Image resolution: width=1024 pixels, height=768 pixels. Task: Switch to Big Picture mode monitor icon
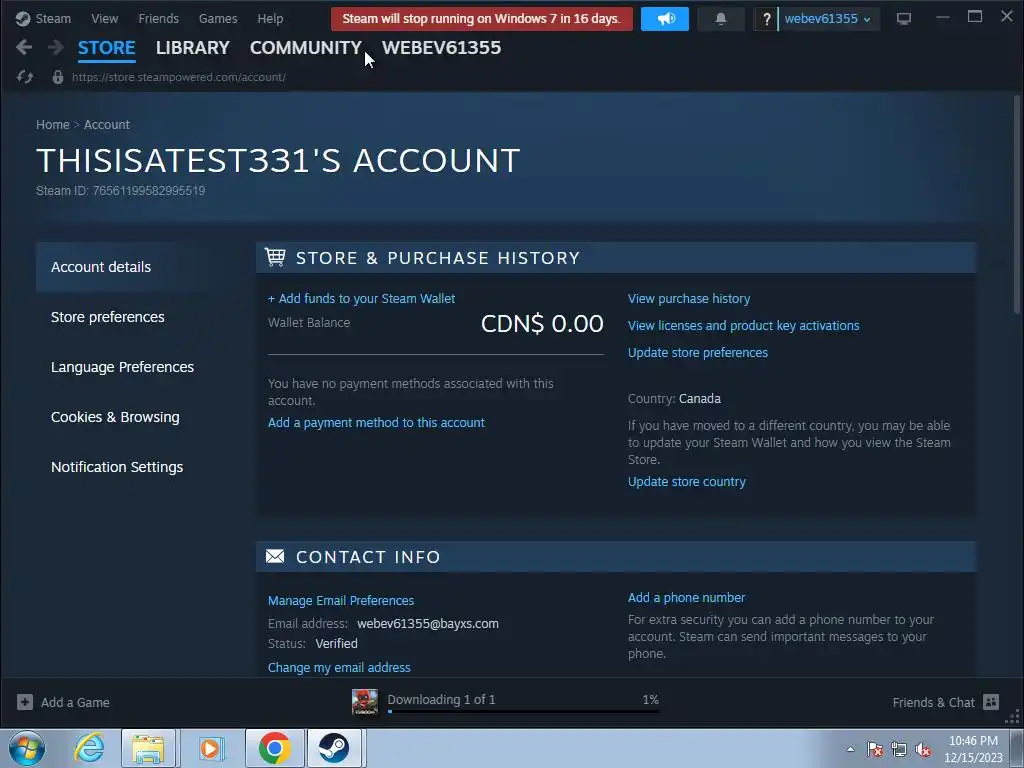coord(904,19)
